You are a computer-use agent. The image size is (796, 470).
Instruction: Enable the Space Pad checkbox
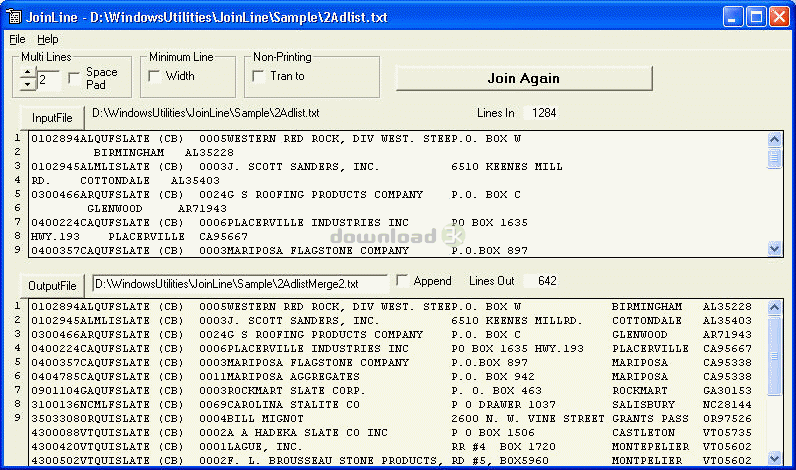click(x=74, y=78)
